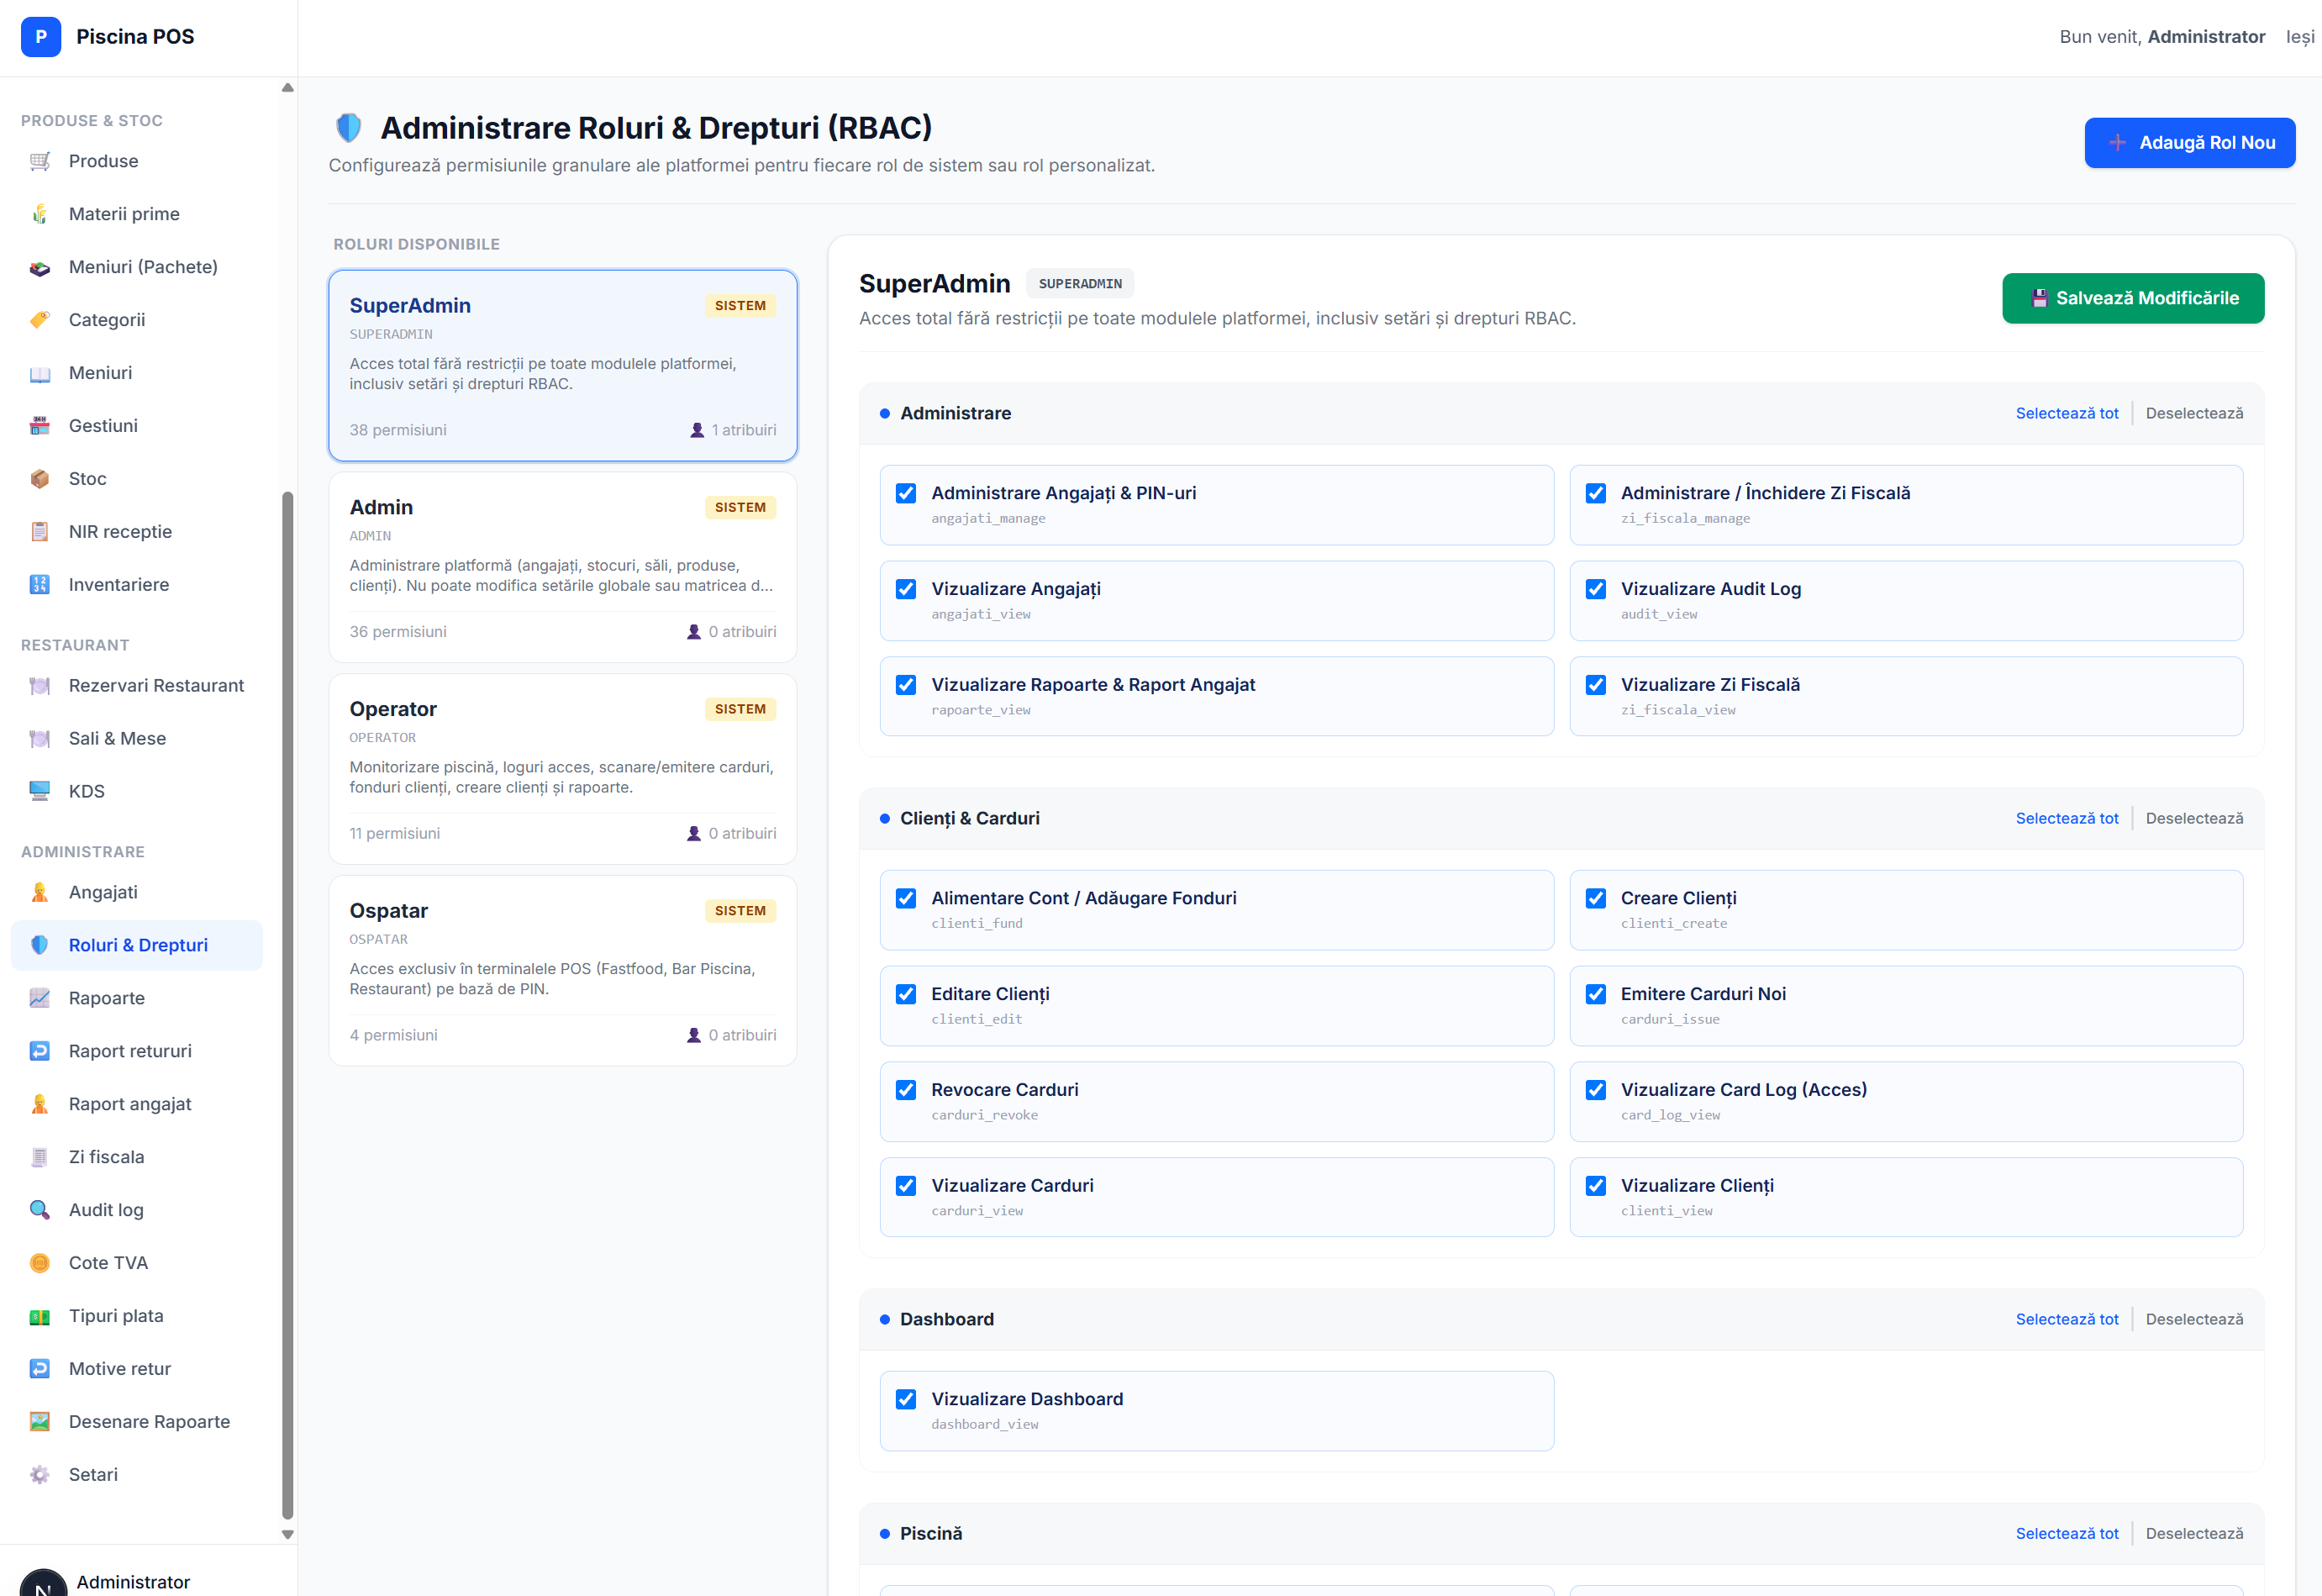Click Deselectează in Piscină section
Viewport: 2322px width, 1596px height.
coord(2194,1534)
